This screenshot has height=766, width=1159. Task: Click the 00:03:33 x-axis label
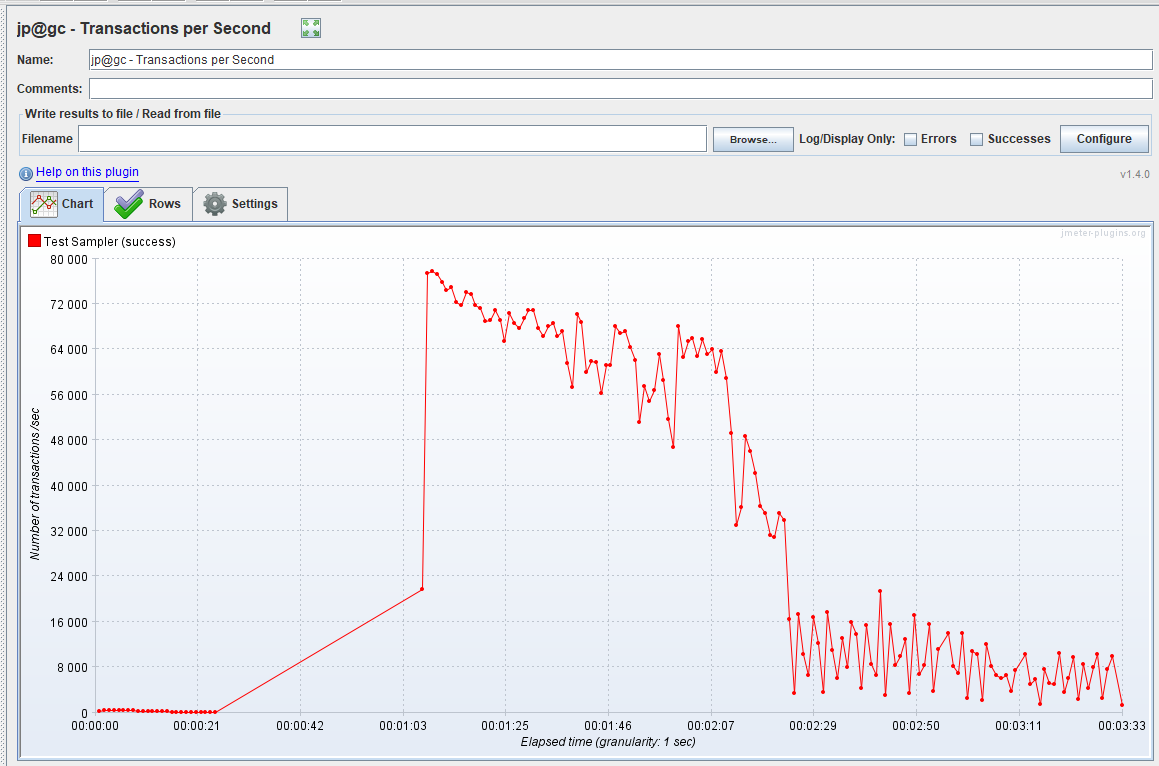(1121, 726)
